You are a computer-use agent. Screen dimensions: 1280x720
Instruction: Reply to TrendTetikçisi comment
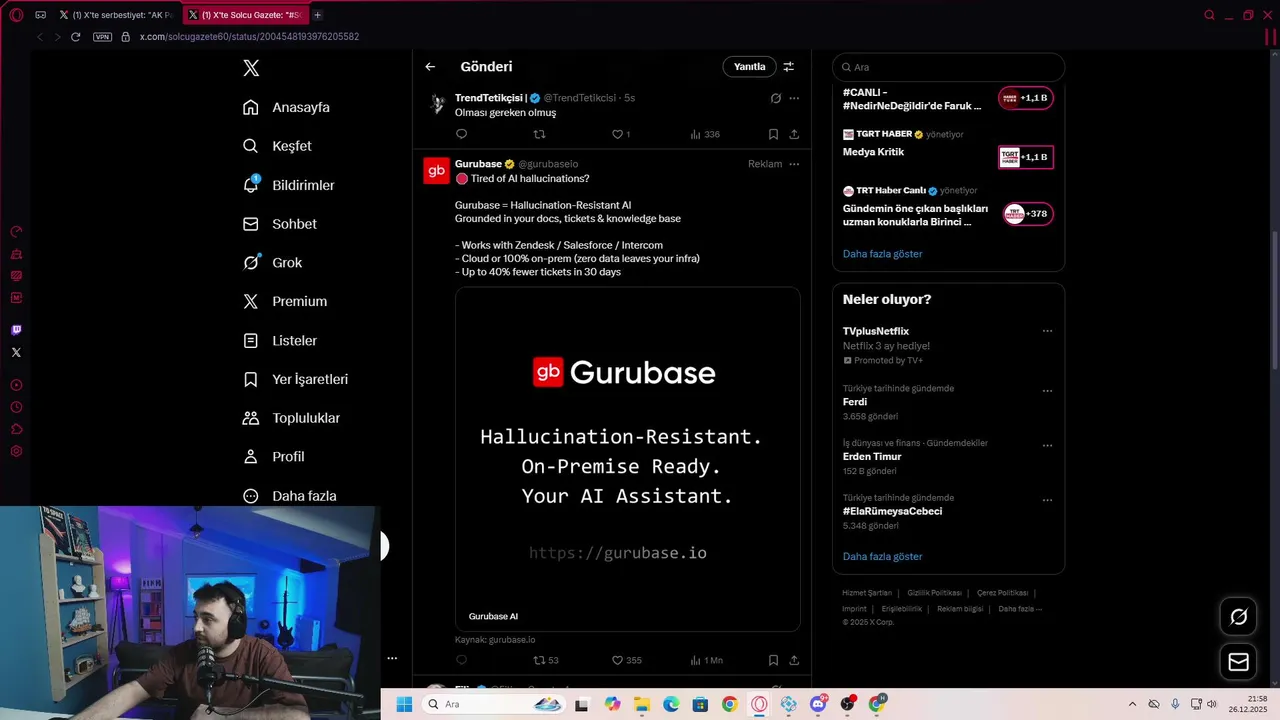pyautogui.click(x=461, y=134)
